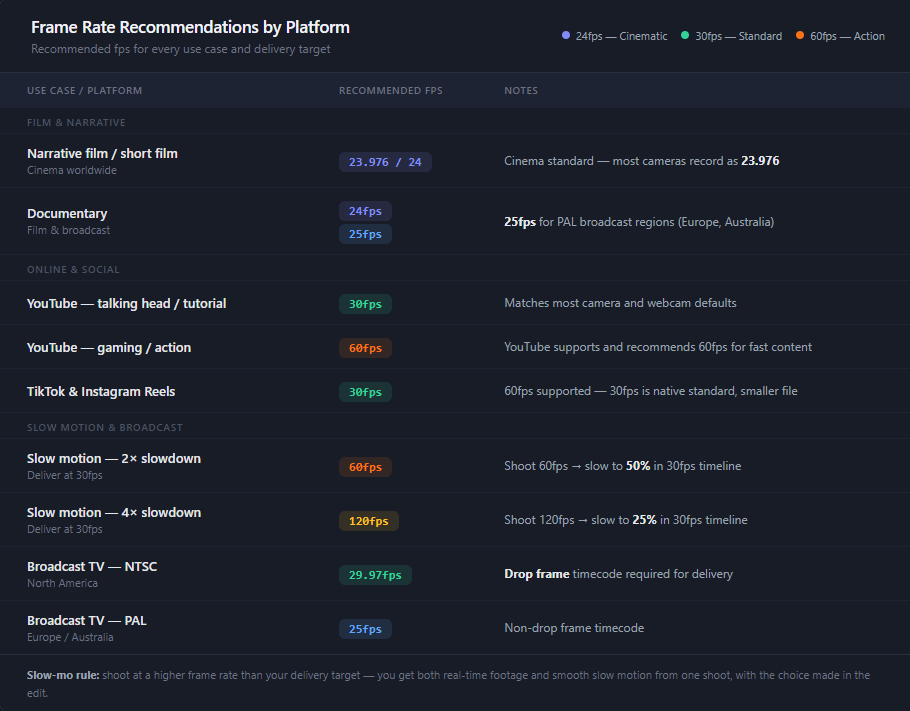Viewport: 910px width, 711px height.
Task: Click the 'Film & broadcast' subtitle
Action: point(68,230)
